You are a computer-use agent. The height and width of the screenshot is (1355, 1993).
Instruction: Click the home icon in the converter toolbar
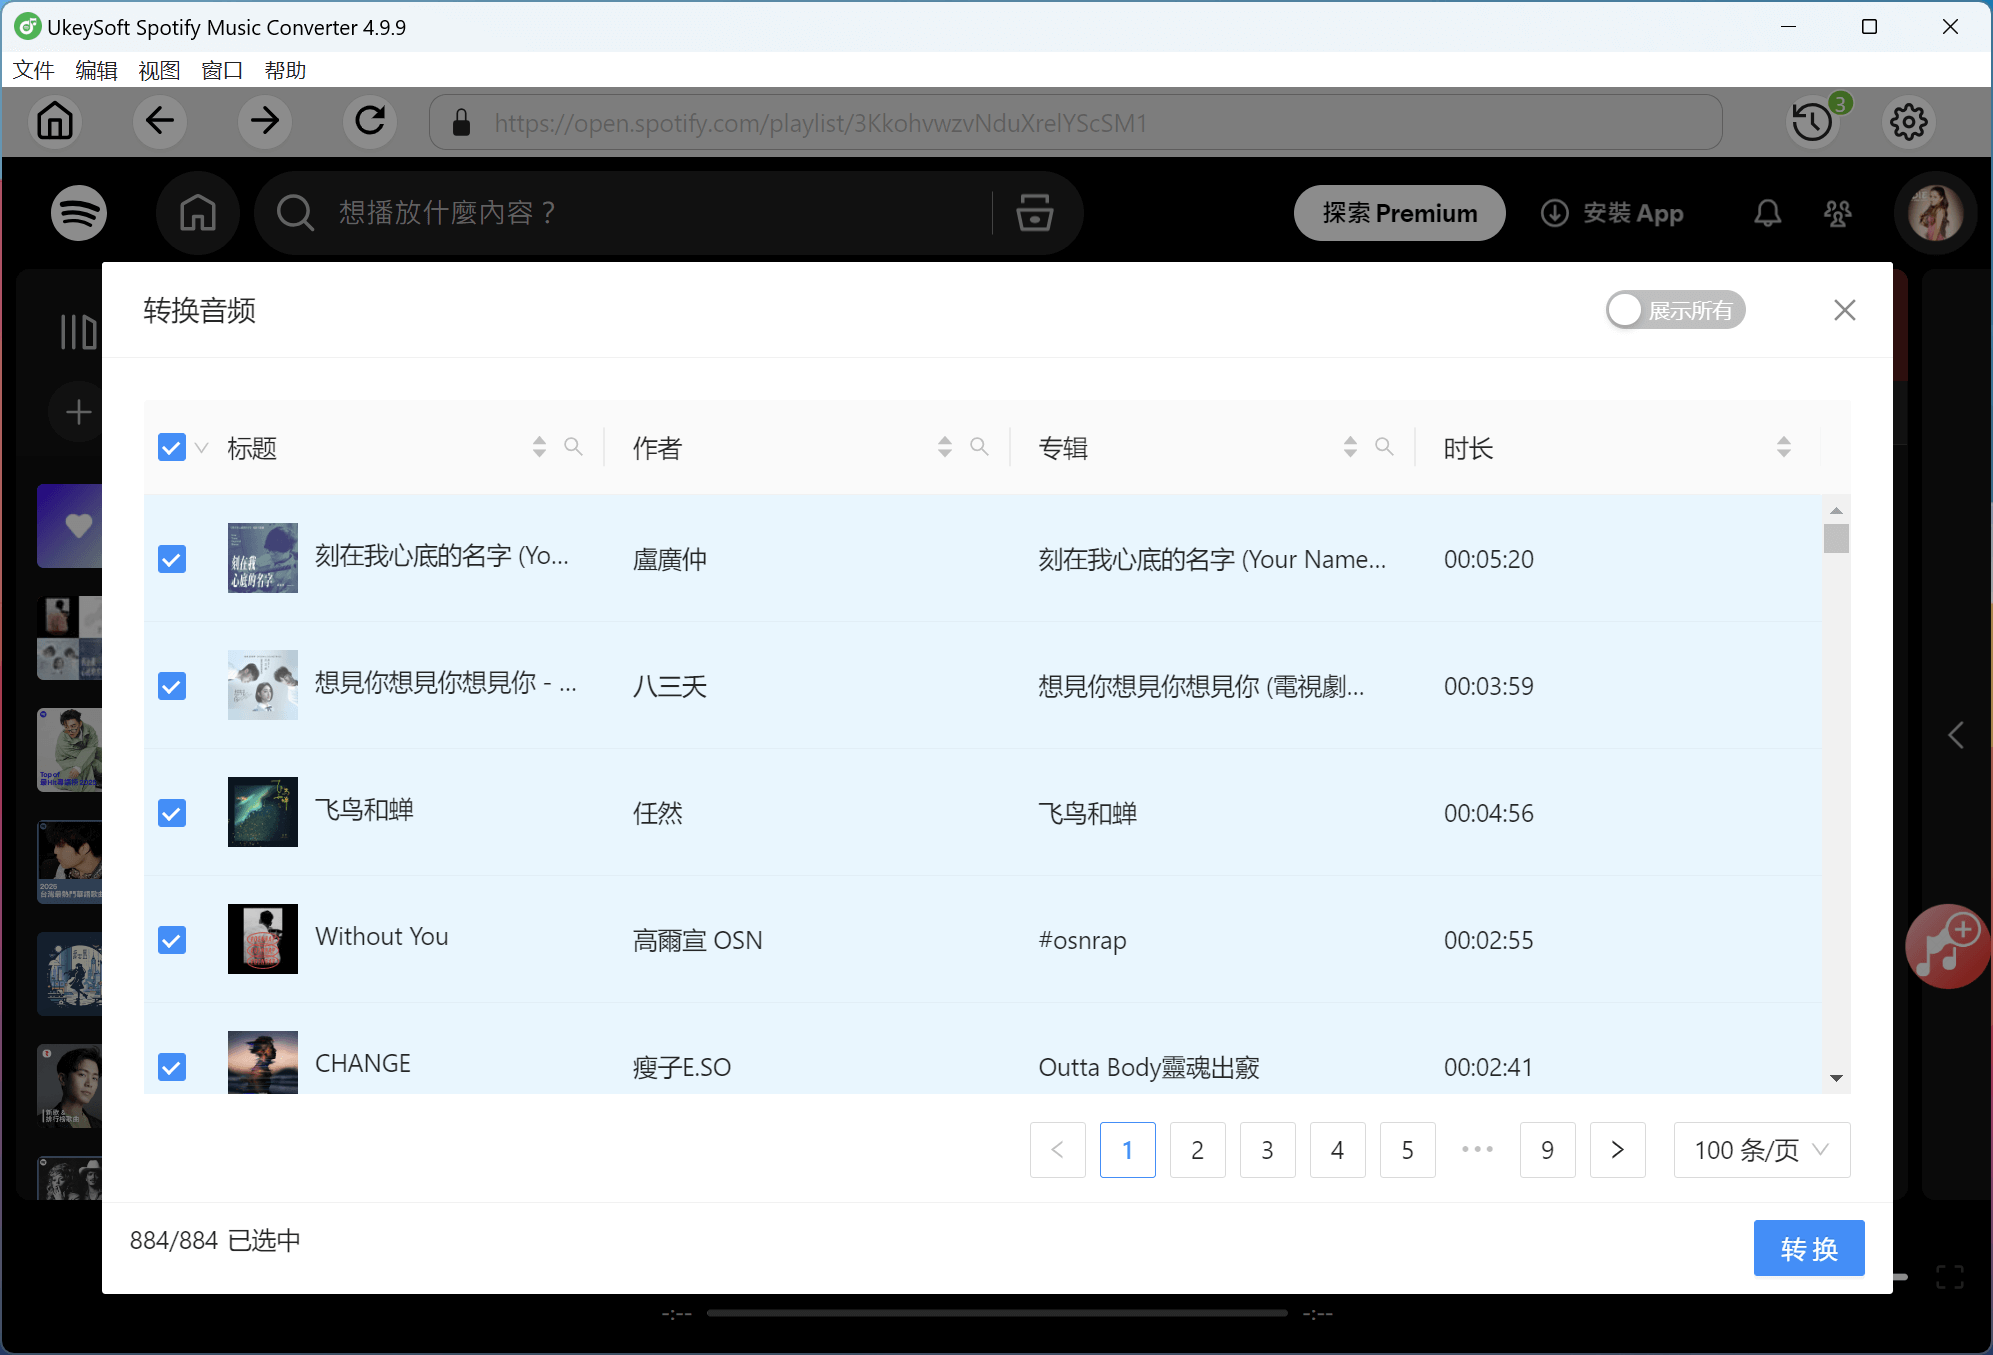point(55,121)
